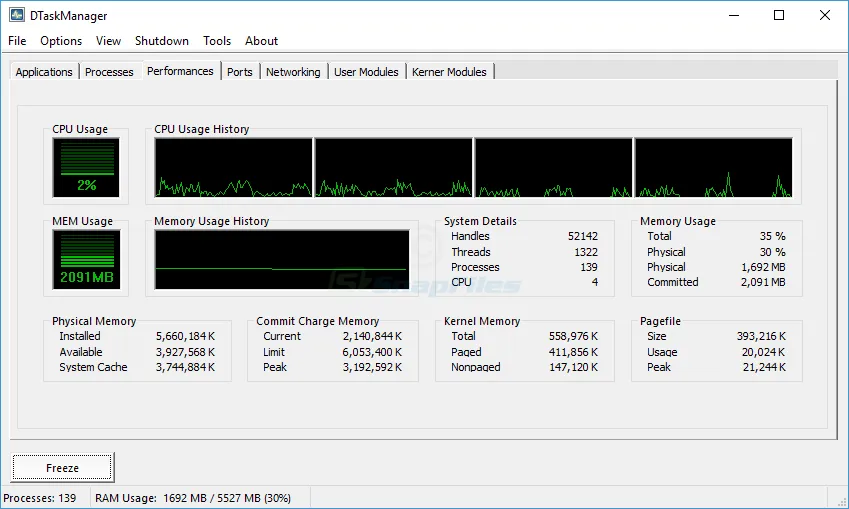The image size is (849, 509).
Task: Click the MEM Usage 2091MB gauge
Action: (86, 259)
